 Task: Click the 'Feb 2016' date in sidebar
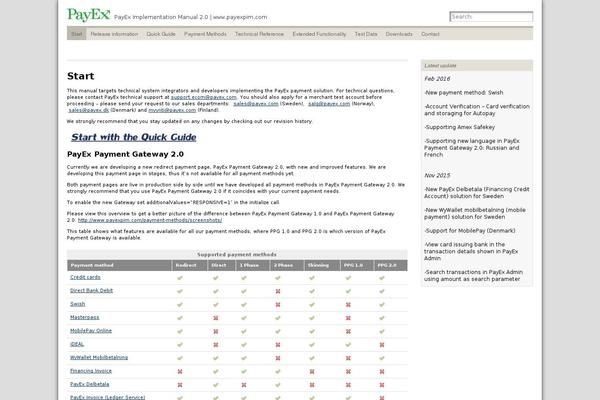437,79
